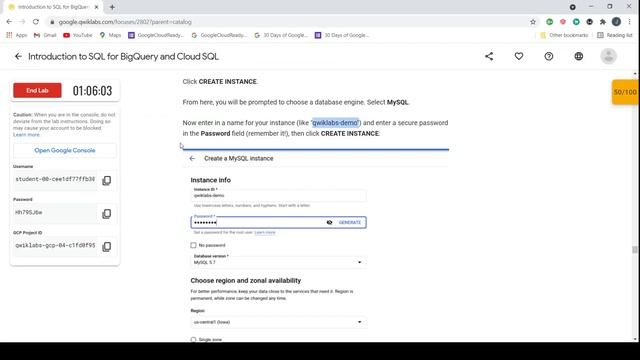
Task: Click the qwiklabs-gcp project ID value
Action: 55,245
